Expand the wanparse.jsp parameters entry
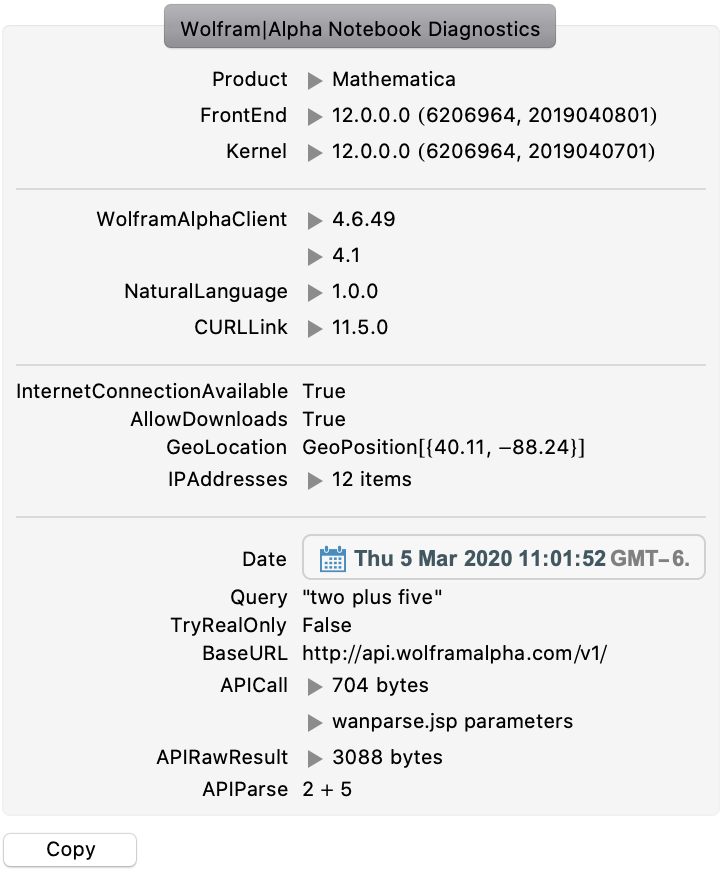Image resolution: width=722 pixels, height=876 pixels. click(315, 722)
